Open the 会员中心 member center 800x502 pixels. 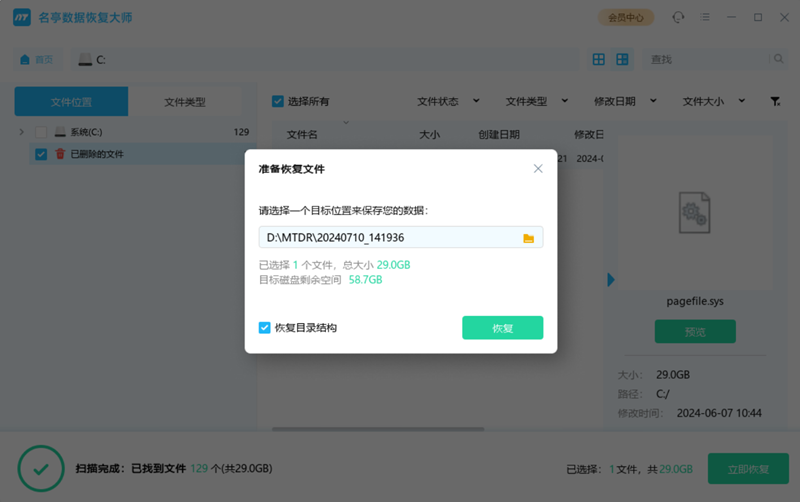[626, 18]
